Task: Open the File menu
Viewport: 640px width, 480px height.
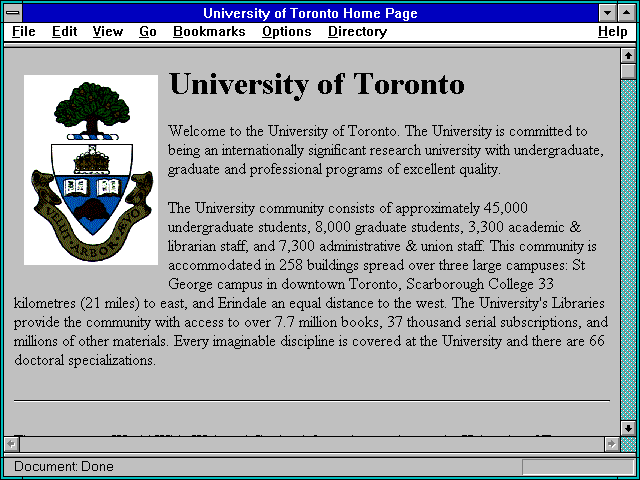Action: (x=24, y=32)
